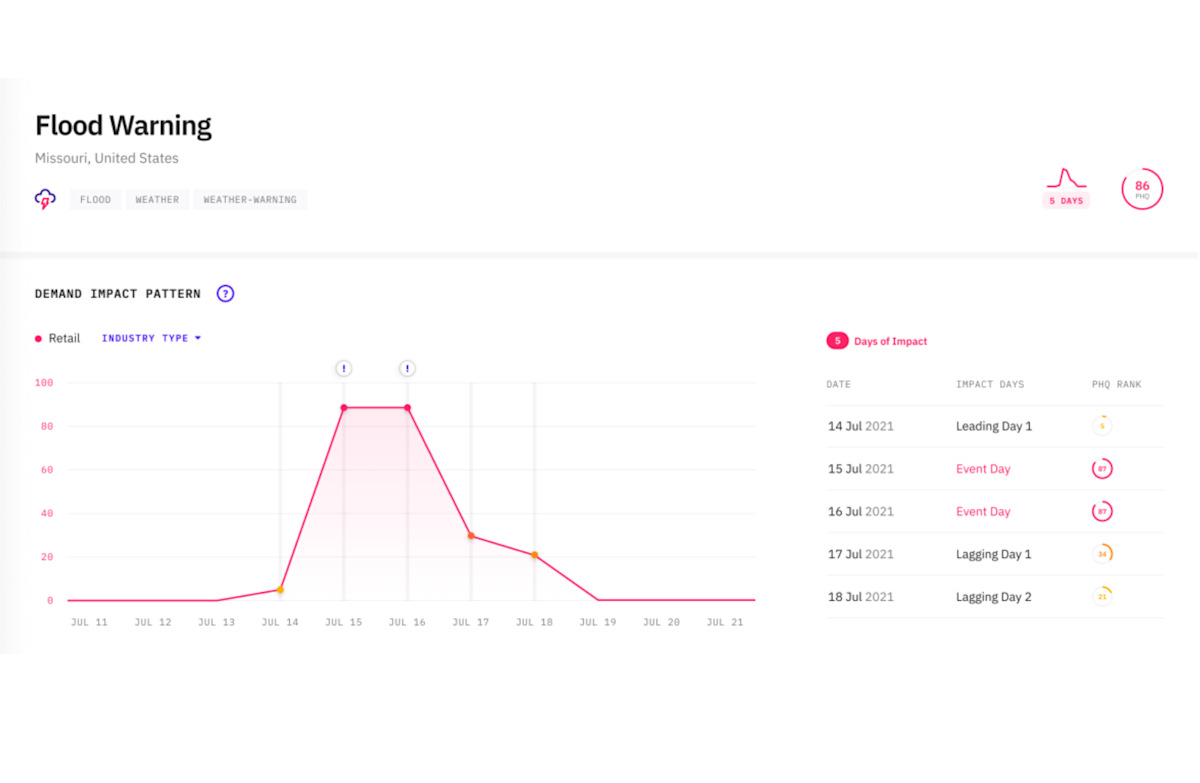This screenshot has width=1200, height=783.
Task: Select the Jul 15 peak data point
Action: [x=343, y=408]
